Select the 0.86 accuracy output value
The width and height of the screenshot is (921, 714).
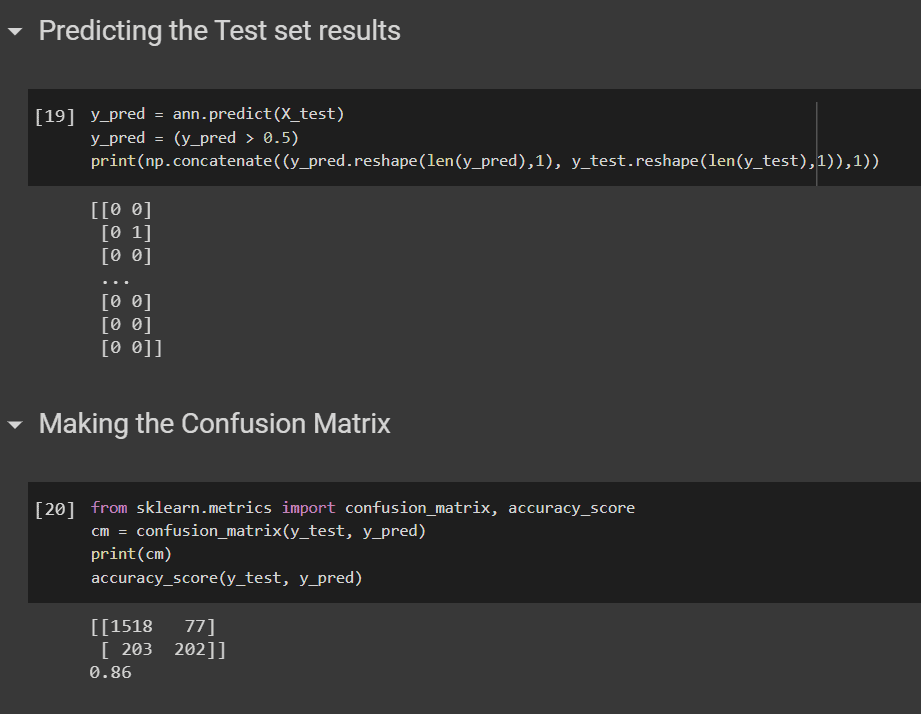point(110,672)
